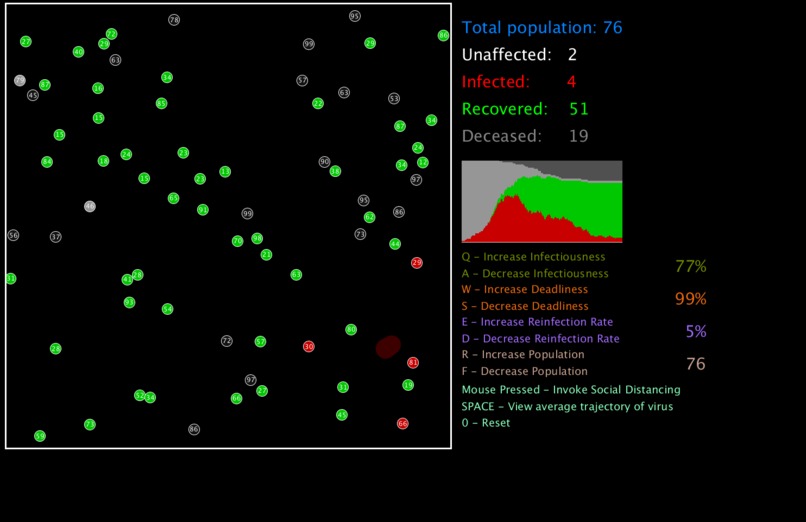Select the green recovered circle 98
This screenshot has width=806, height=522.
coord(257,238)
